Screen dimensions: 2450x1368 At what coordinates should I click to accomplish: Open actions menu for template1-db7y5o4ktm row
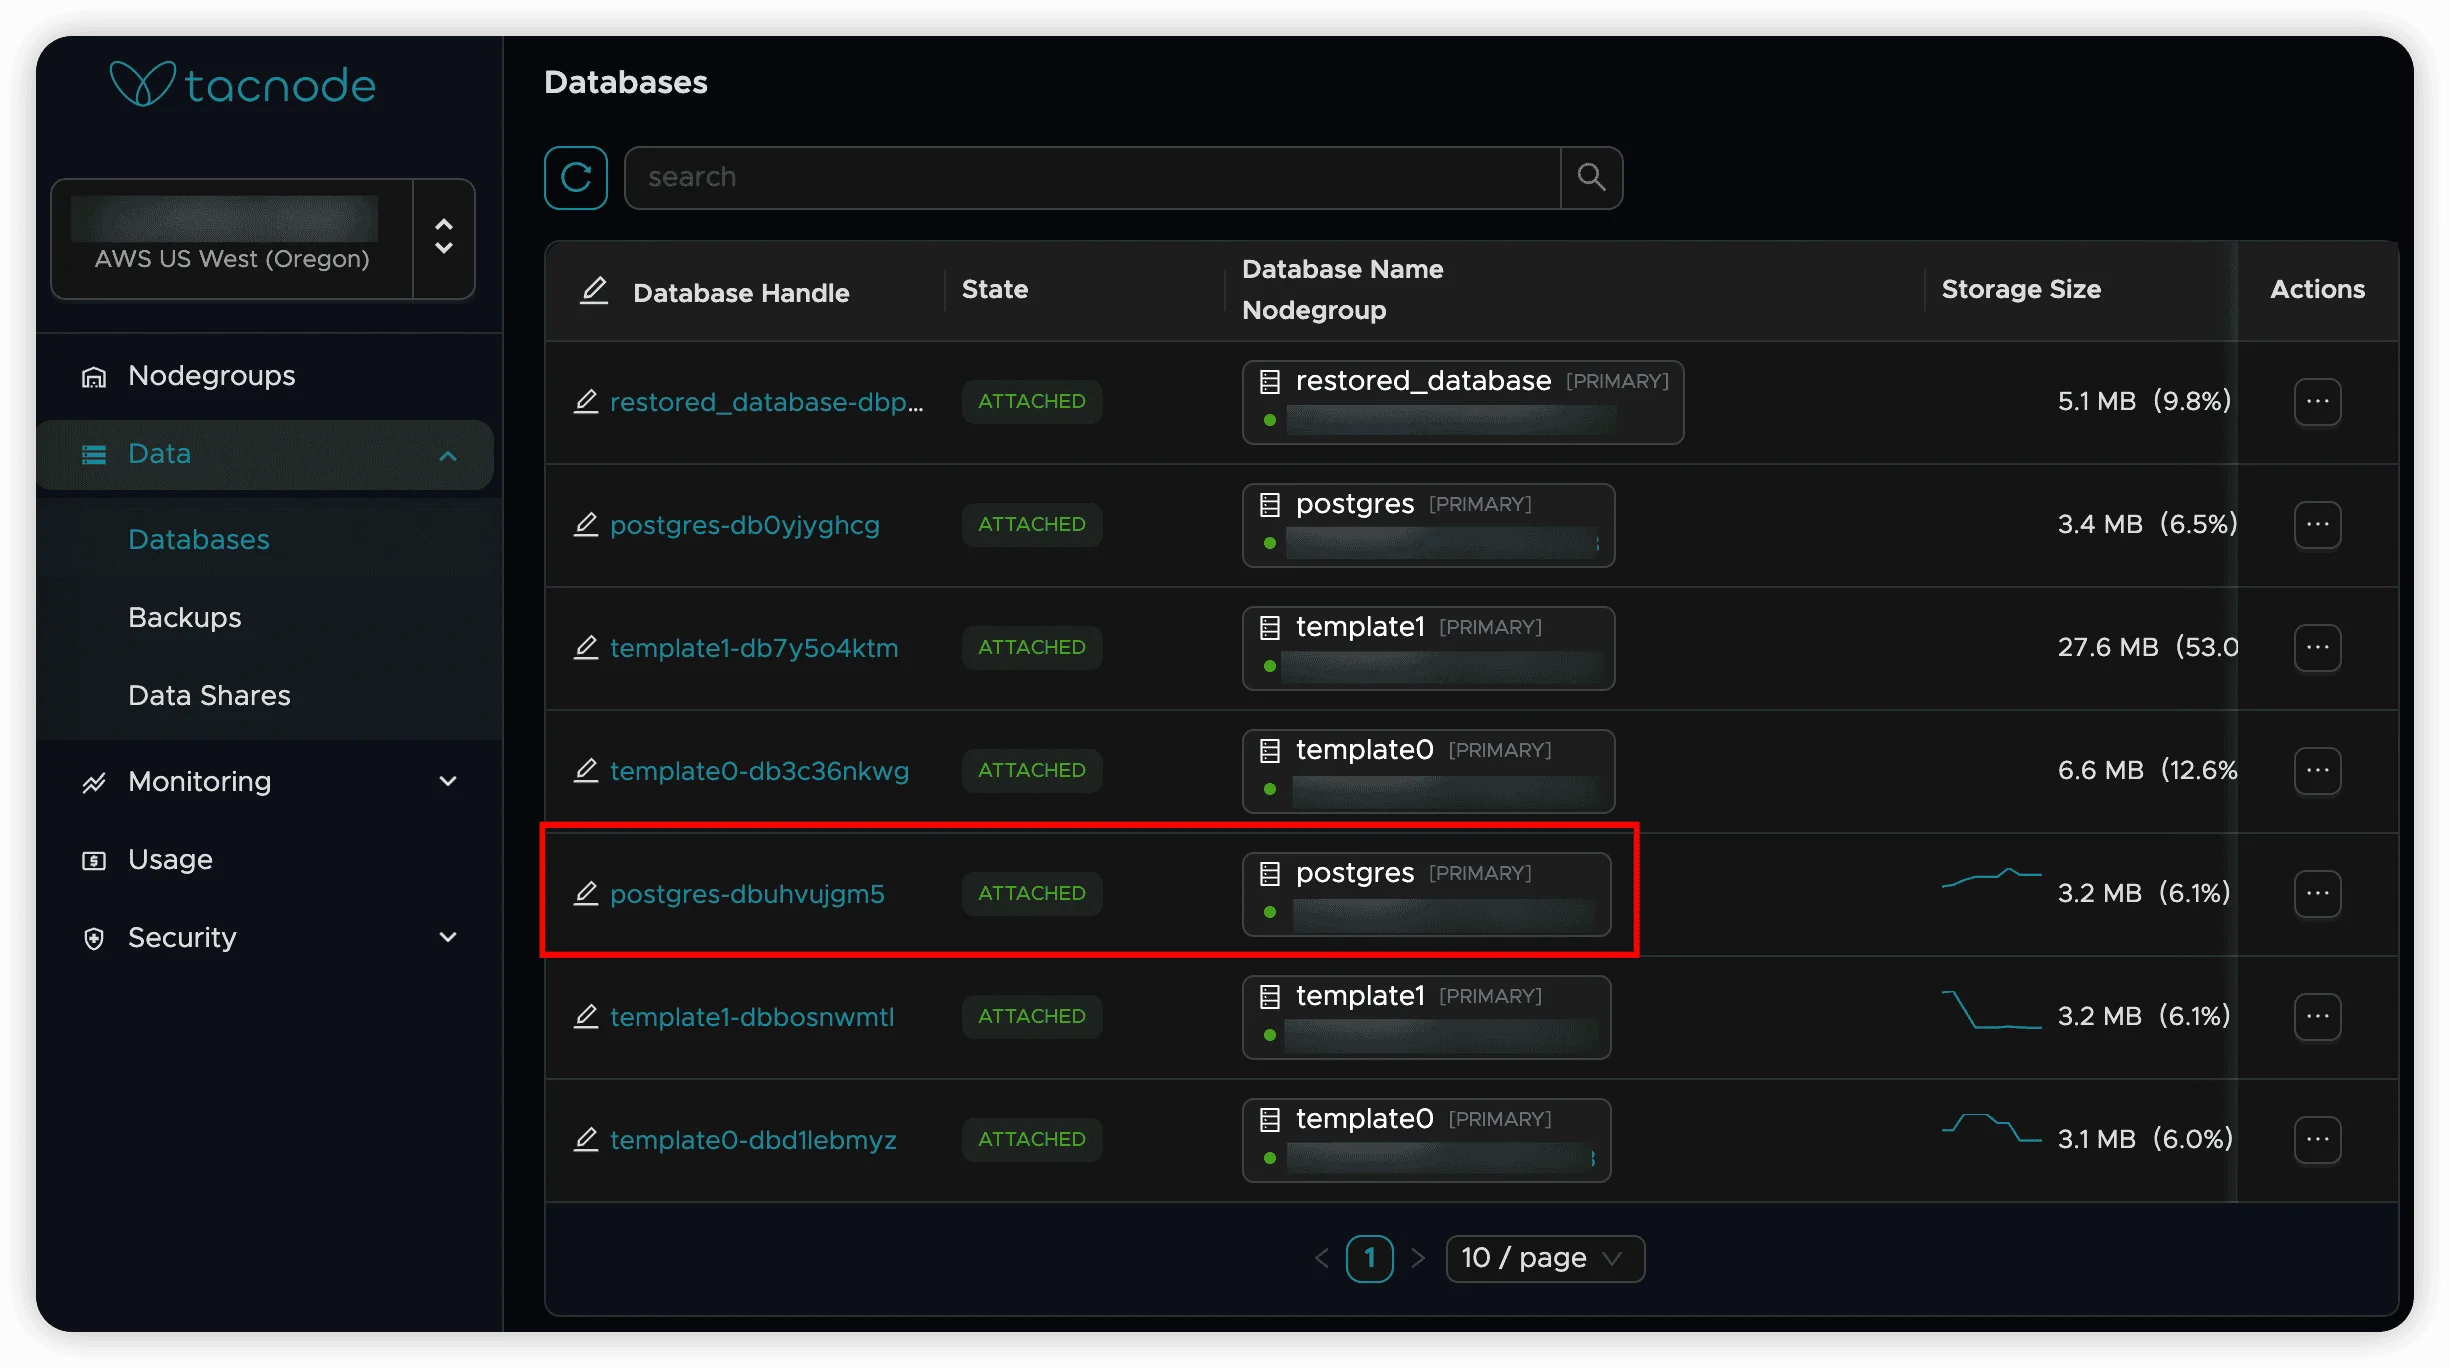[2317, 648]
